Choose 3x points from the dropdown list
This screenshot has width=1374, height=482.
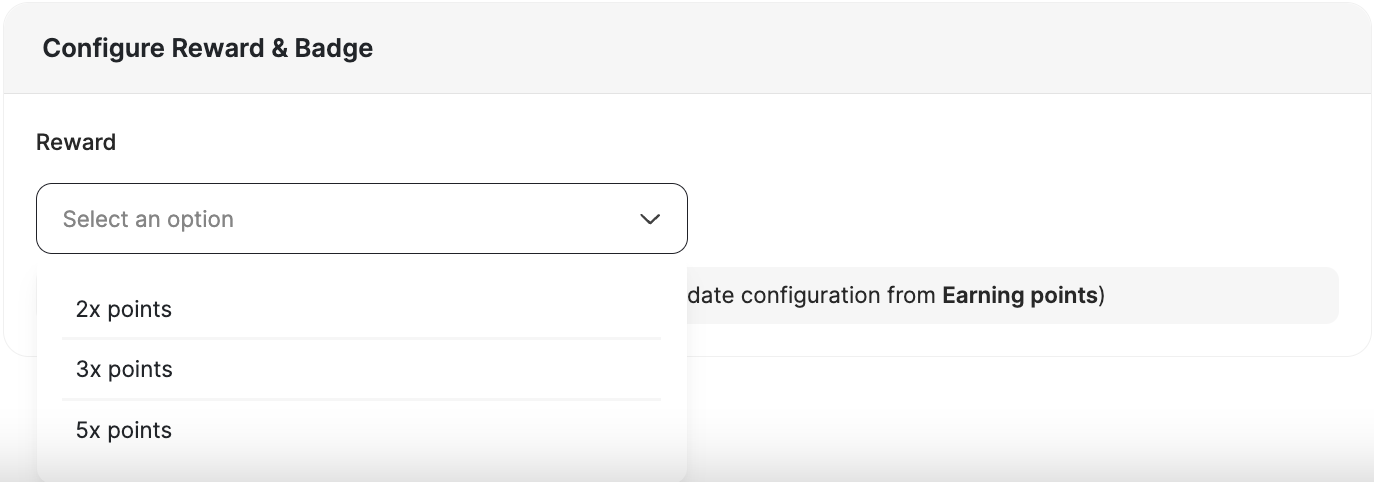[x=124, y=370]
